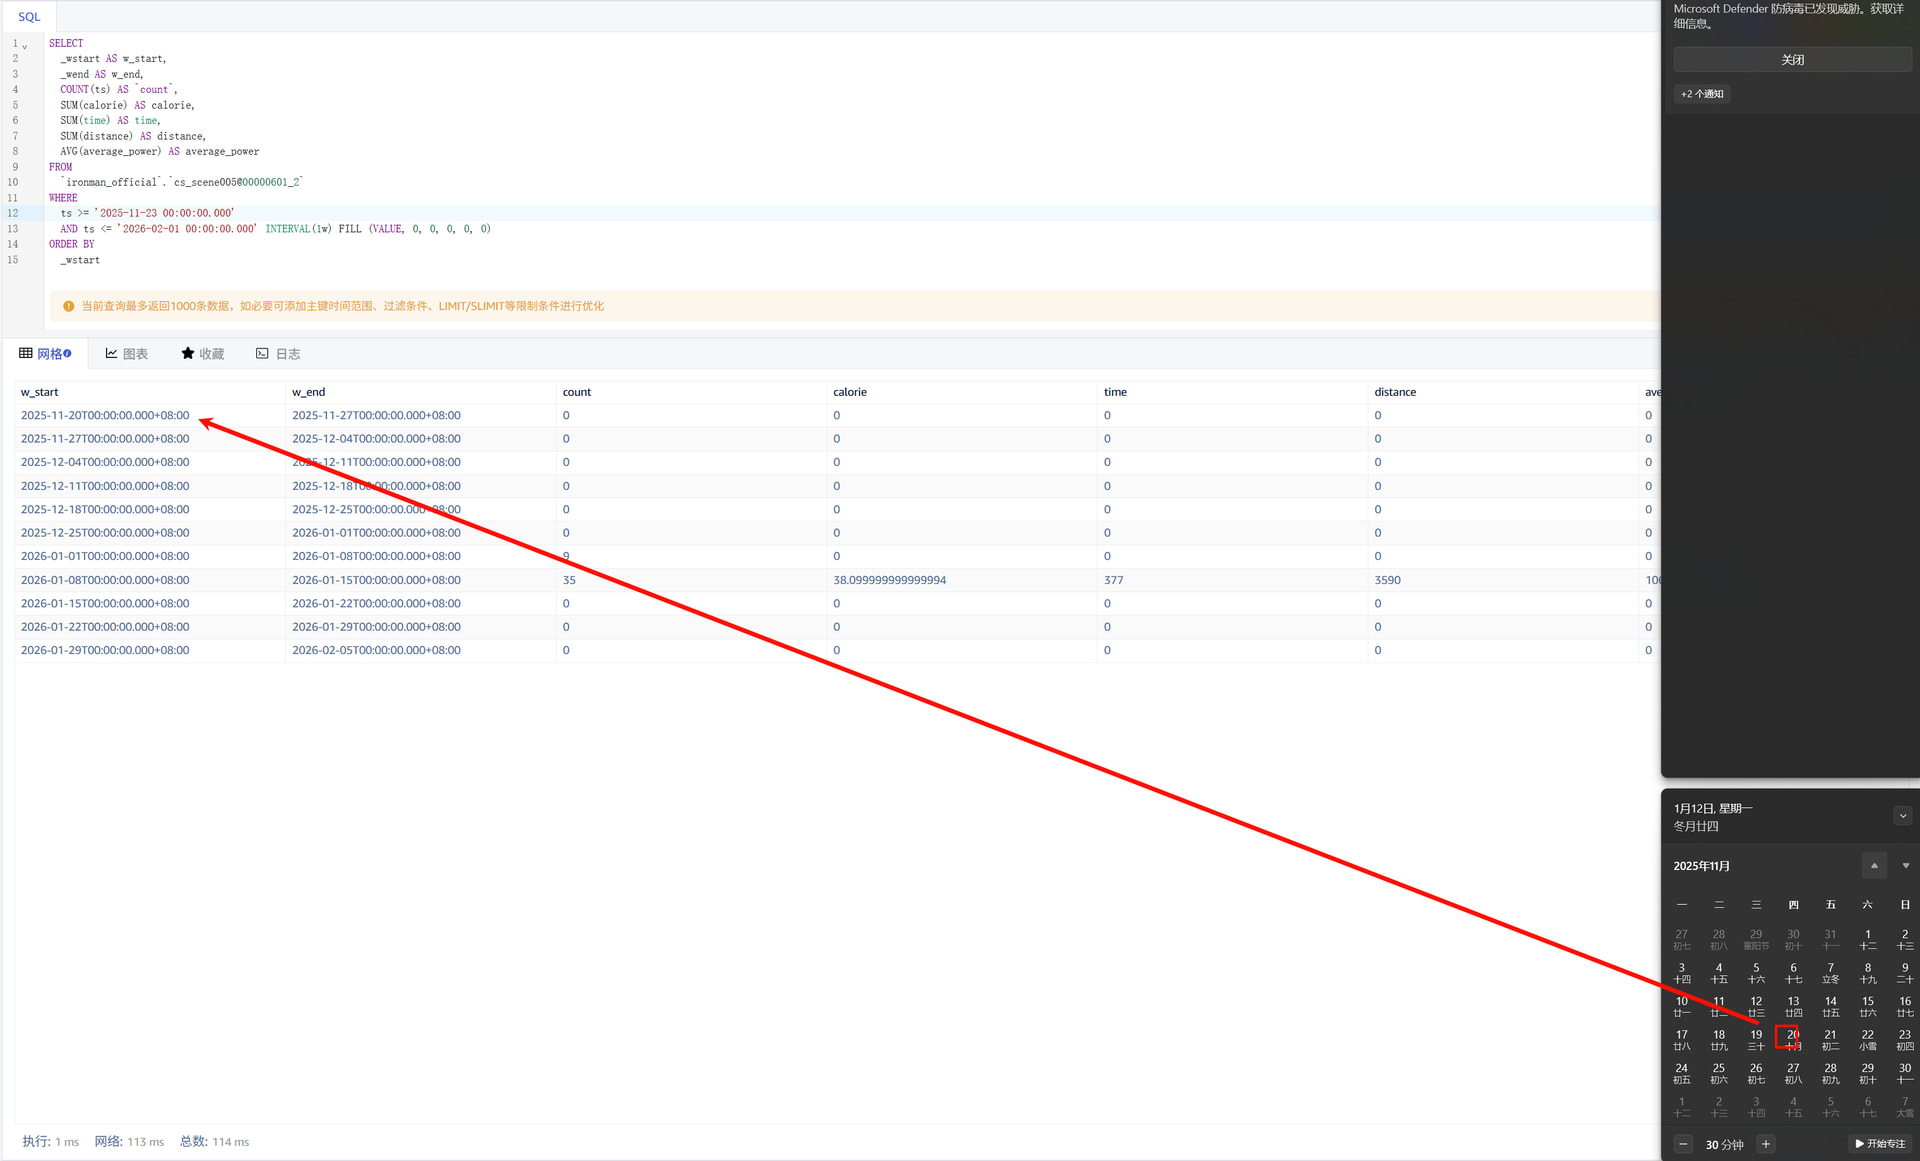Screen dimensions: 1920x1161
Task: Expand the +2 个通知 notifications
Action: [1702, 94]
